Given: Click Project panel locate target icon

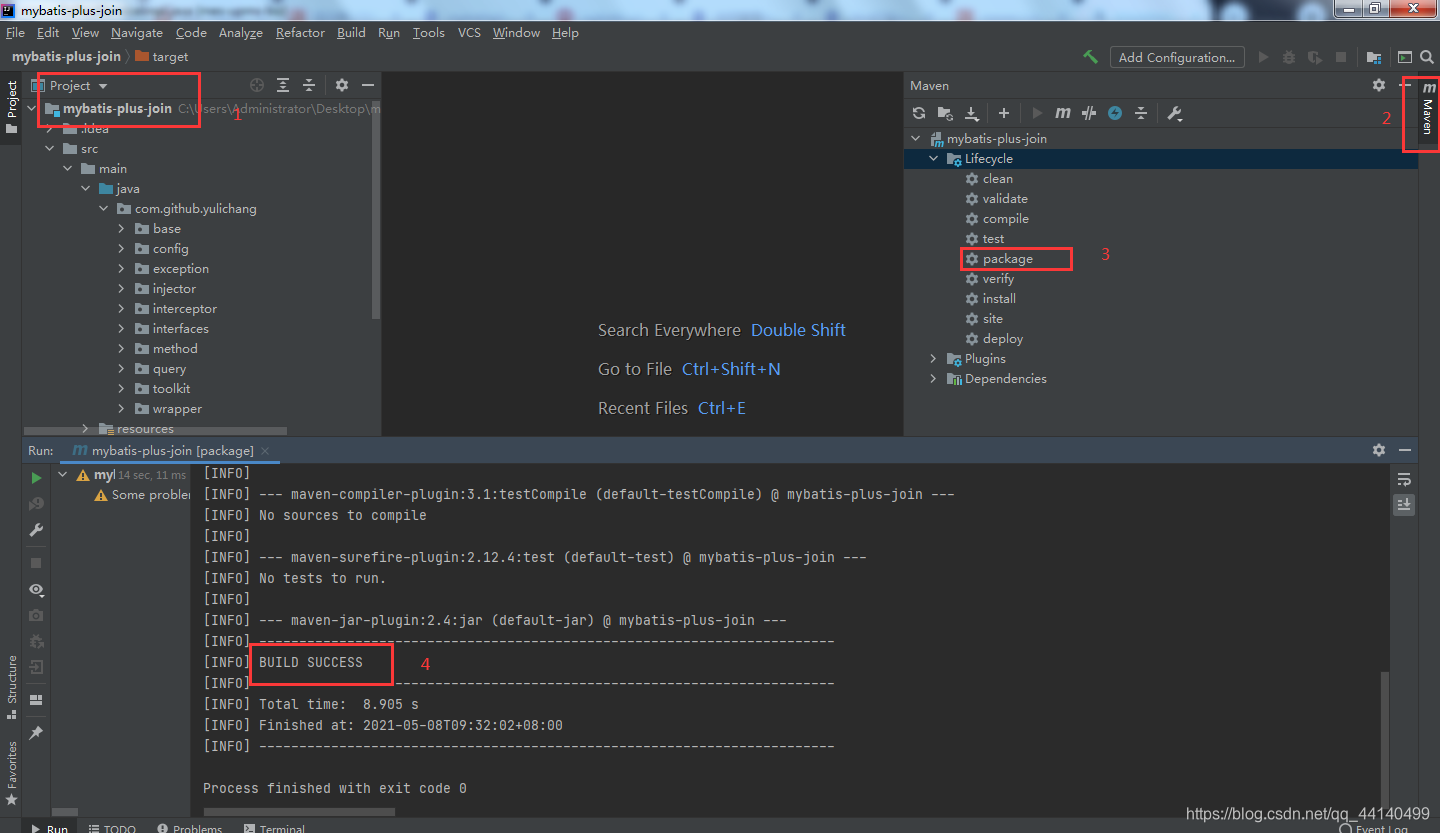Looking at the screenshot, I should click(257, 85).
